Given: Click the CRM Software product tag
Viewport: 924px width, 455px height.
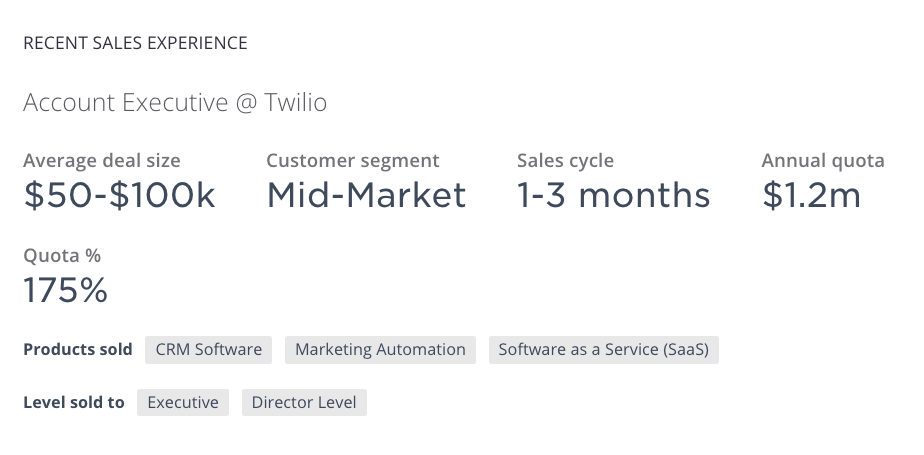Looking at the screenshot, I should point(209,350).
